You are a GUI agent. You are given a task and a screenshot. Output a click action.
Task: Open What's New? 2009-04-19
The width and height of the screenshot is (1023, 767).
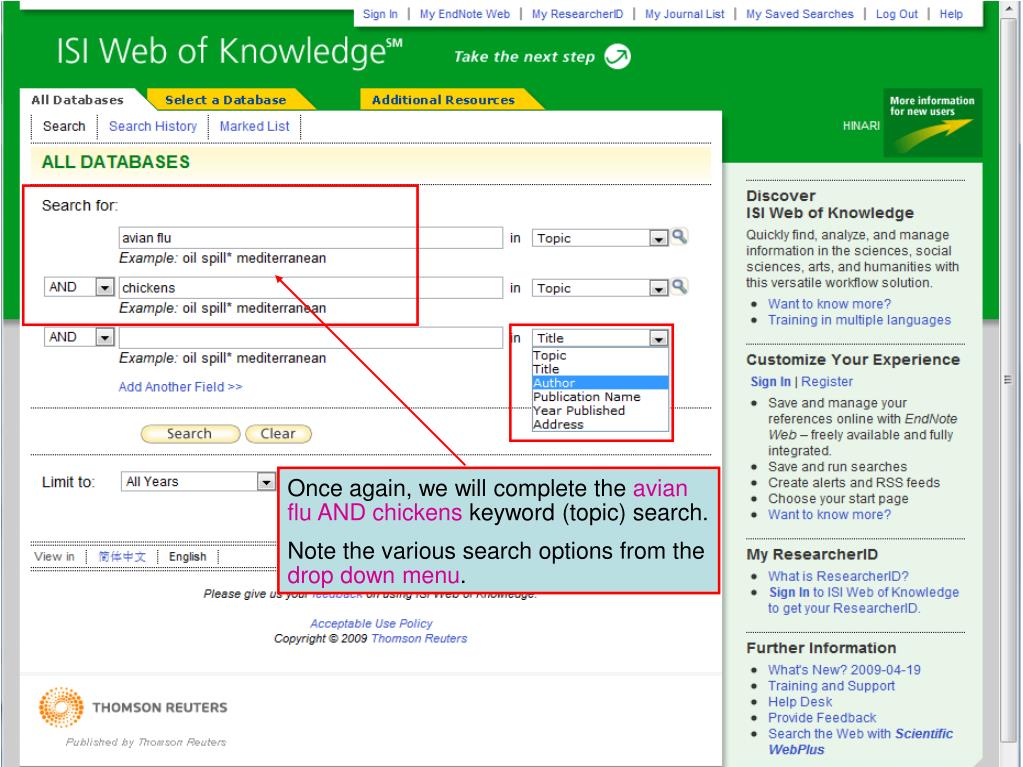coord(844,670)
